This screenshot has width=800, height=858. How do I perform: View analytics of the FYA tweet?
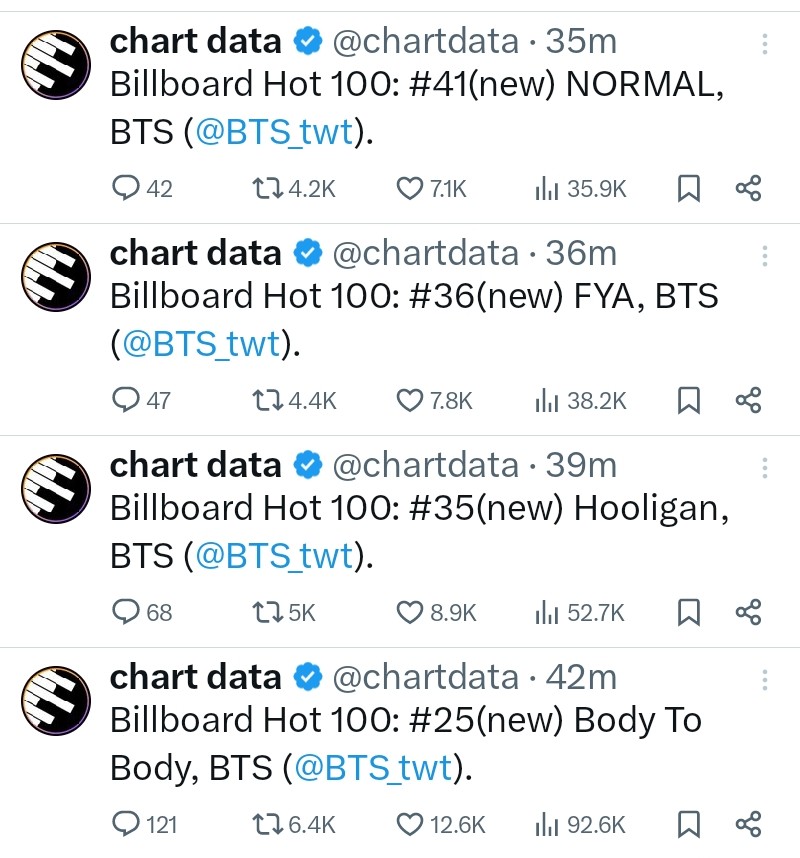[x=546, y=400]
